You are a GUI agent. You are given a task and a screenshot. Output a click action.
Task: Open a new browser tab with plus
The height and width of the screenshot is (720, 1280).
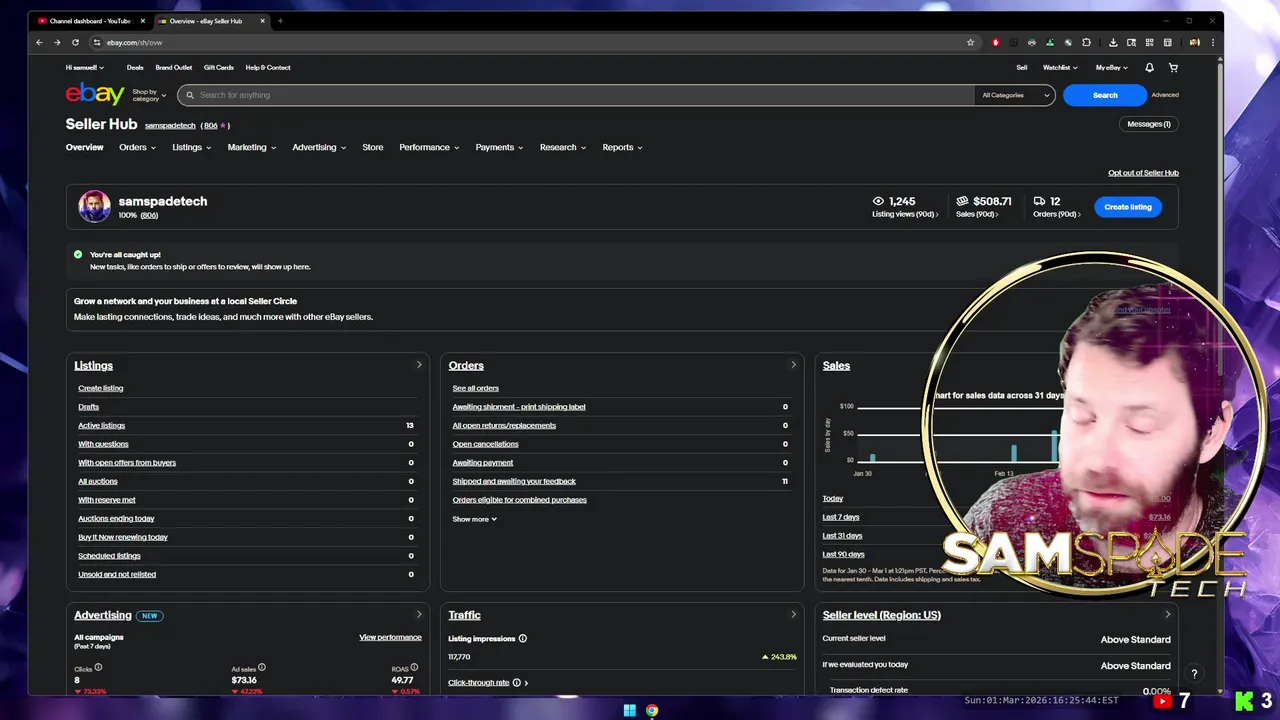280,20
